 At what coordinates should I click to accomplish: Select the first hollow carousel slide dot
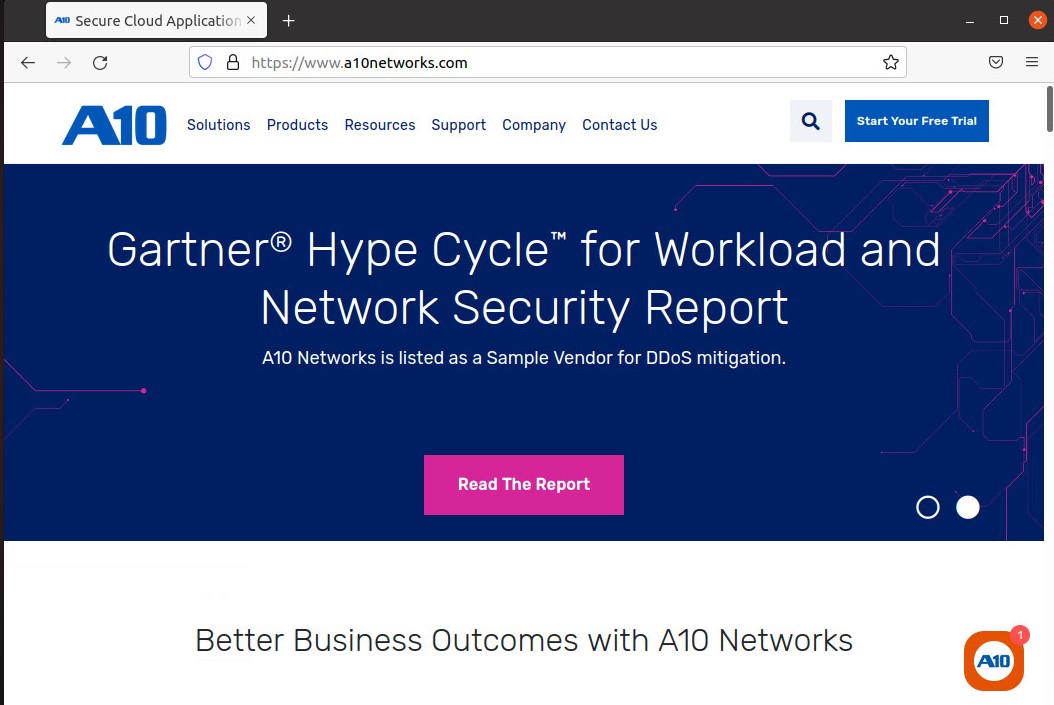928,507
